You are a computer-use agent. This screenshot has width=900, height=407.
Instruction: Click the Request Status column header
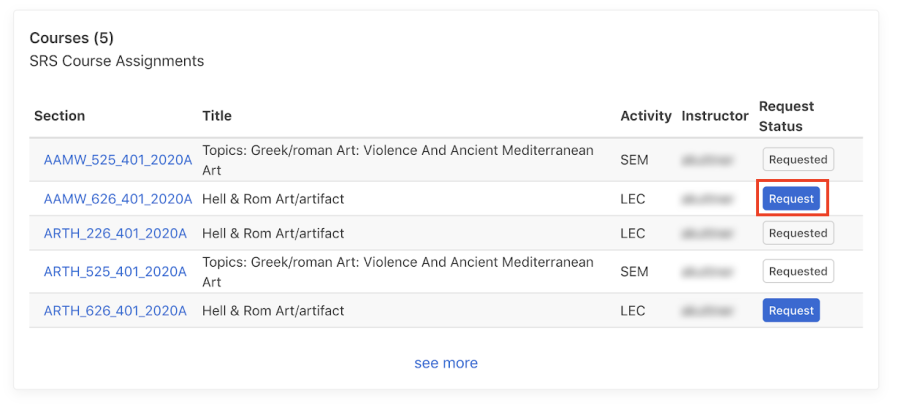click(x=786, y=116)
